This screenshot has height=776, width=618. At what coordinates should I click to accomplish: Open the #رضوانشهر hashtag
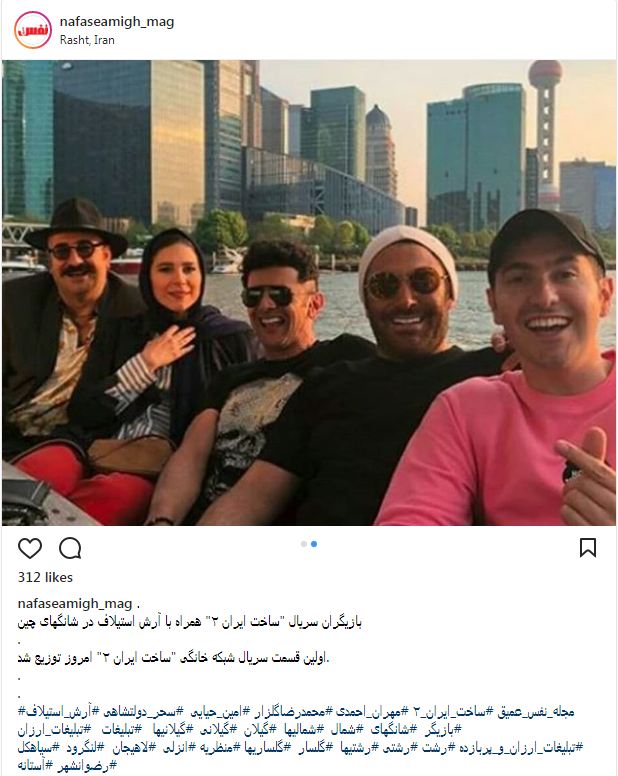click(x=86, y=767)
